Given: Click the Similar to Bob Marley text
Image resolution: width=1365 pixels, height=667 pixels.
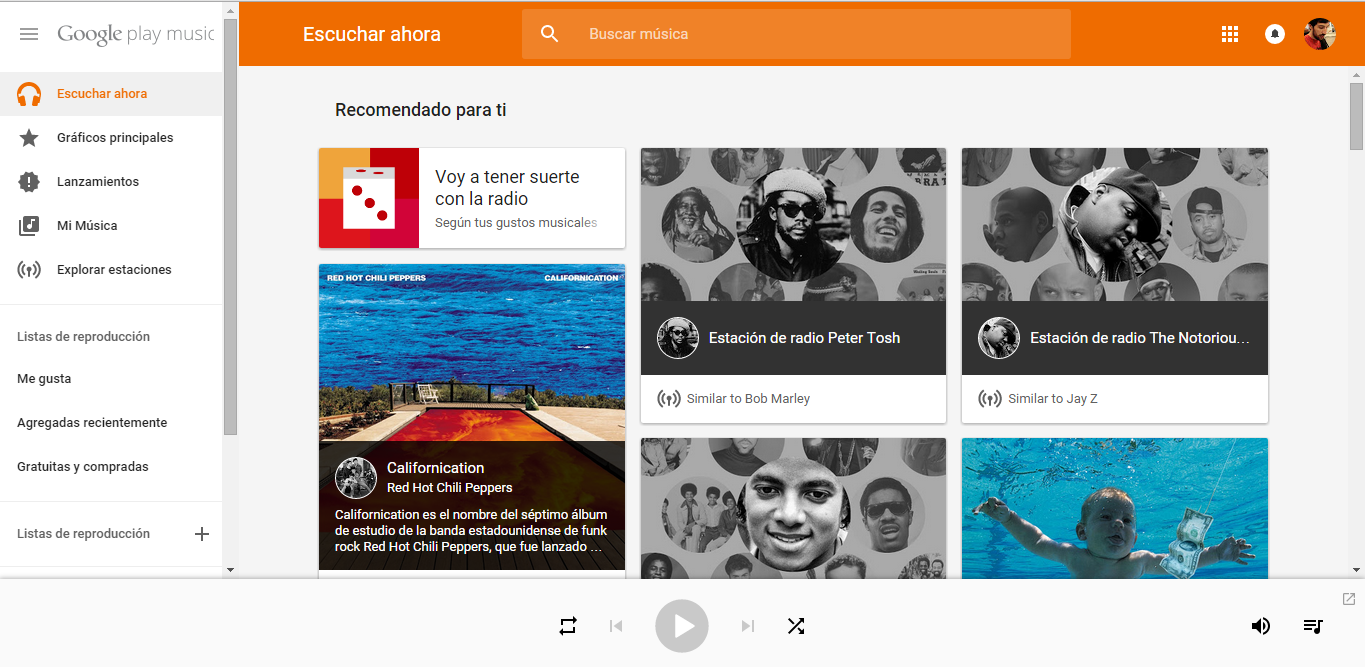Looking at the screenshot, I should coord(748,399).
